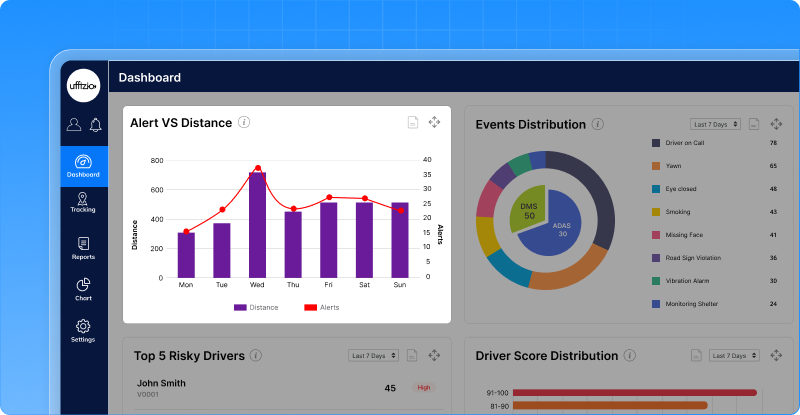Viewport: 800px width, 415px height.
Task: Export the Alert VS Distance chart file
Action: coord(412,122)
